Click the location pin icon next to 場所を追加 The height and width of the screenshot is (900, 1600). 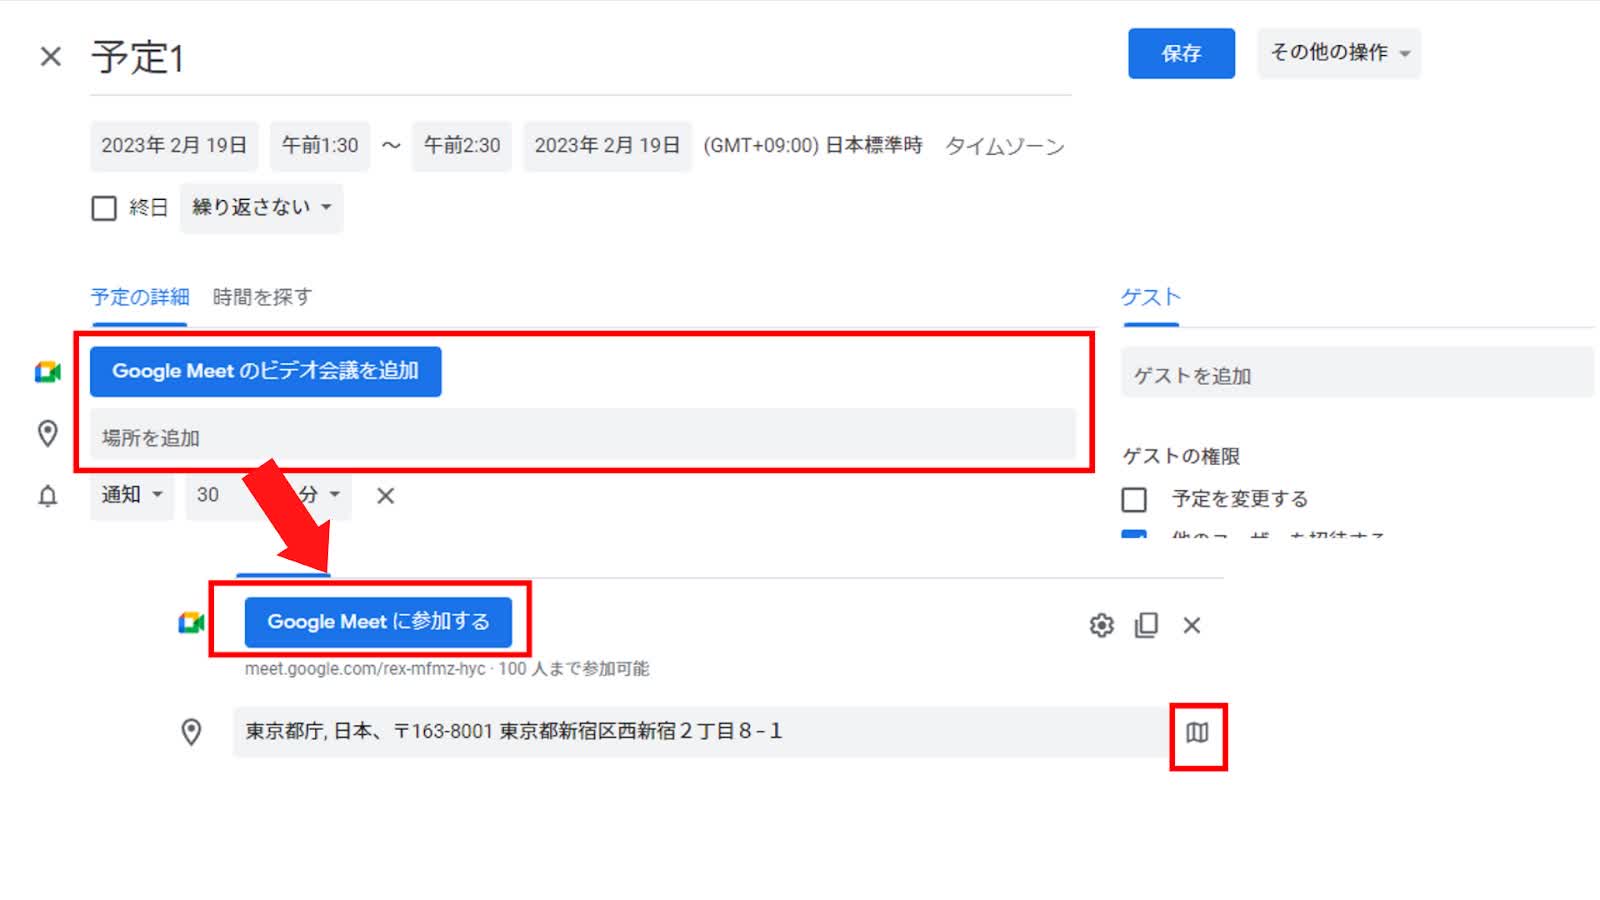click(47, 433)
